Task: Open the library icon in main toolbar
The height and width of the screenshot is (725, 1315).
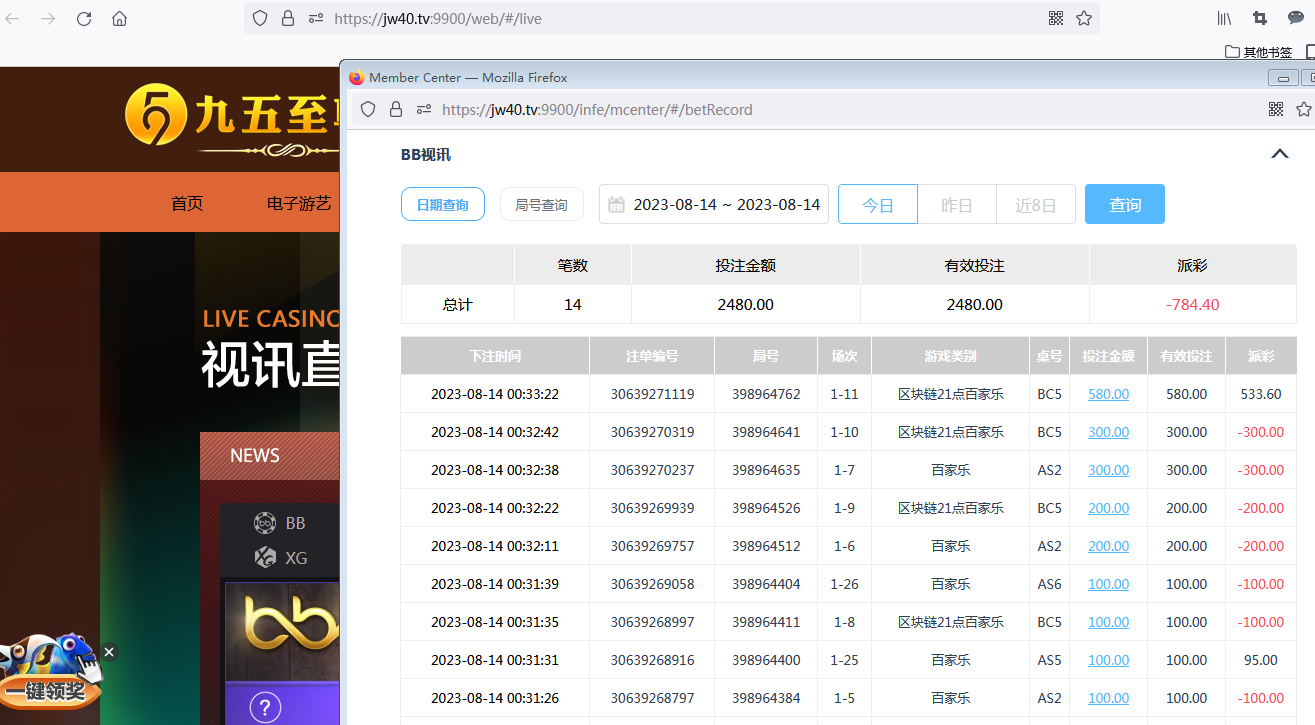Action: coord(1224,18)
